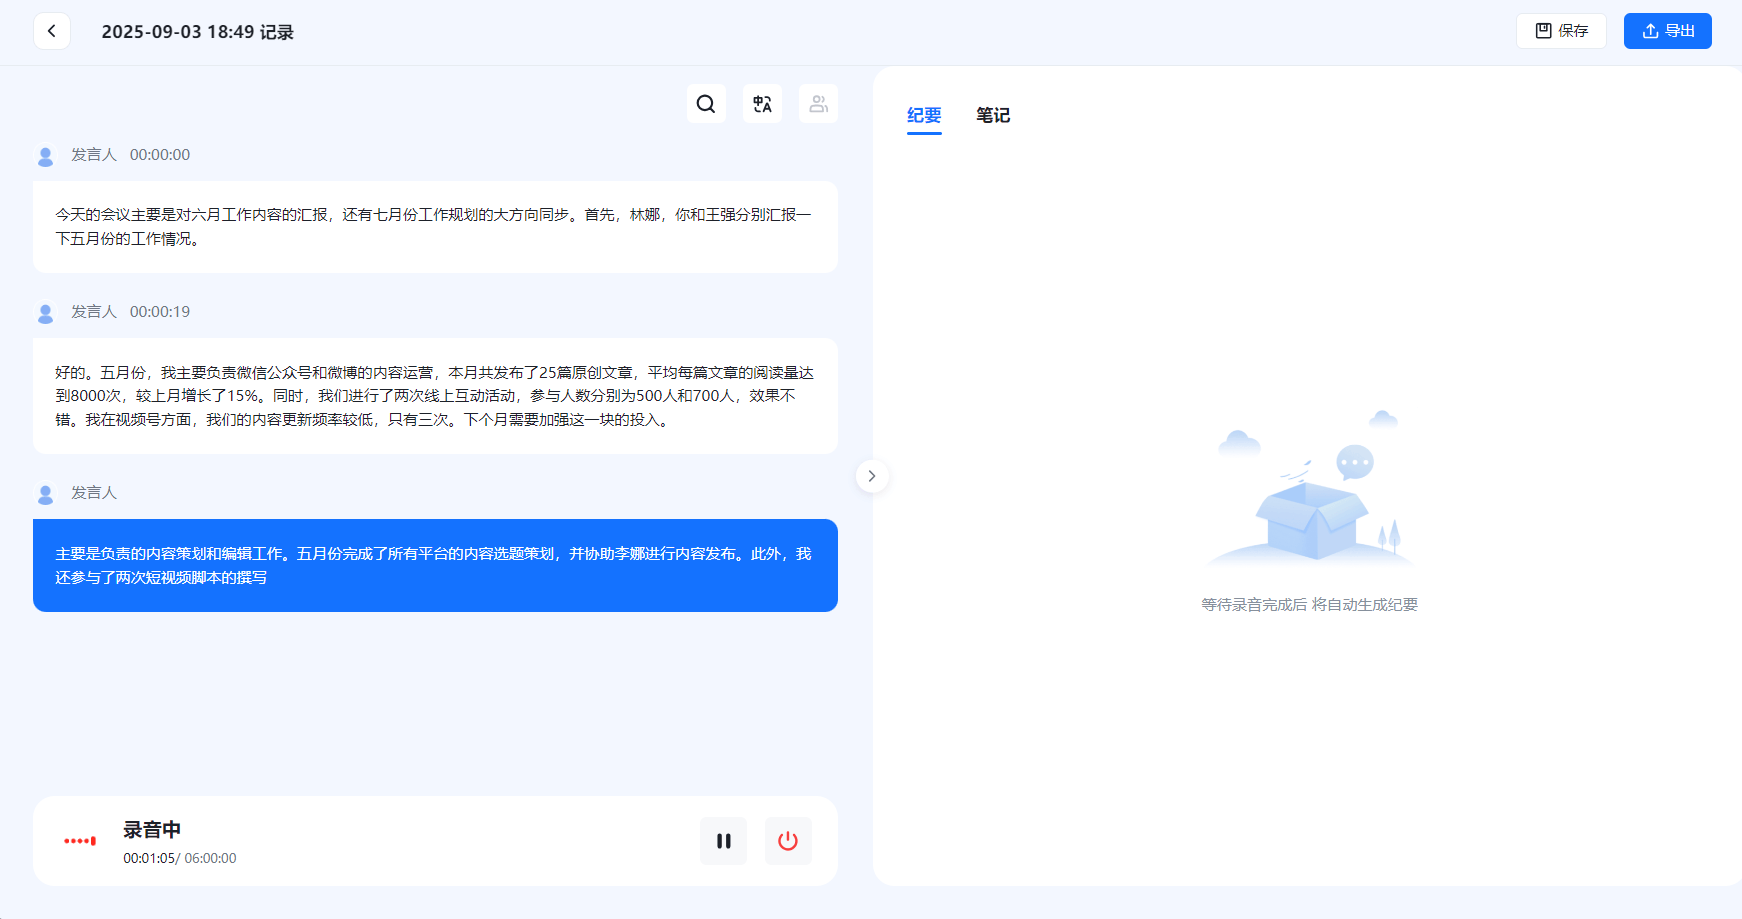The image size is (1742, 919).
Task: Select the highlighted blue transcript segment
Action: pos(435,565)
